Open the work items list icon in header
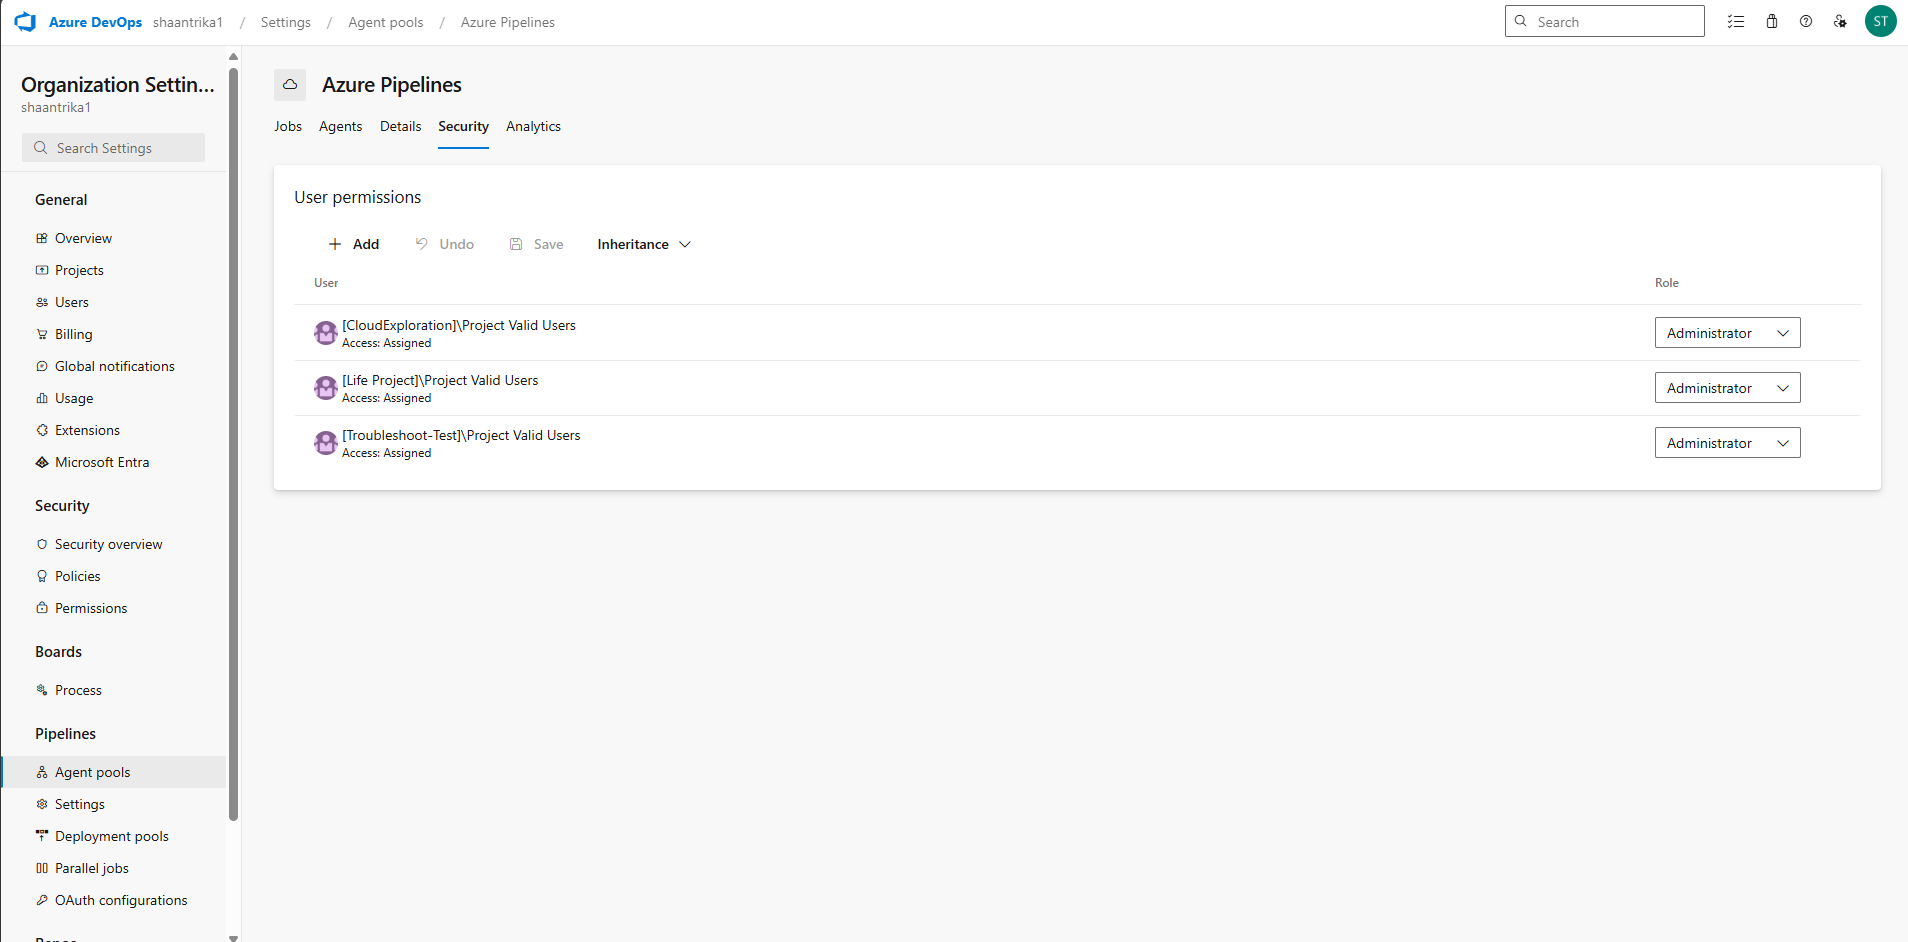The image size is (1908, 942). [1736, 21]
